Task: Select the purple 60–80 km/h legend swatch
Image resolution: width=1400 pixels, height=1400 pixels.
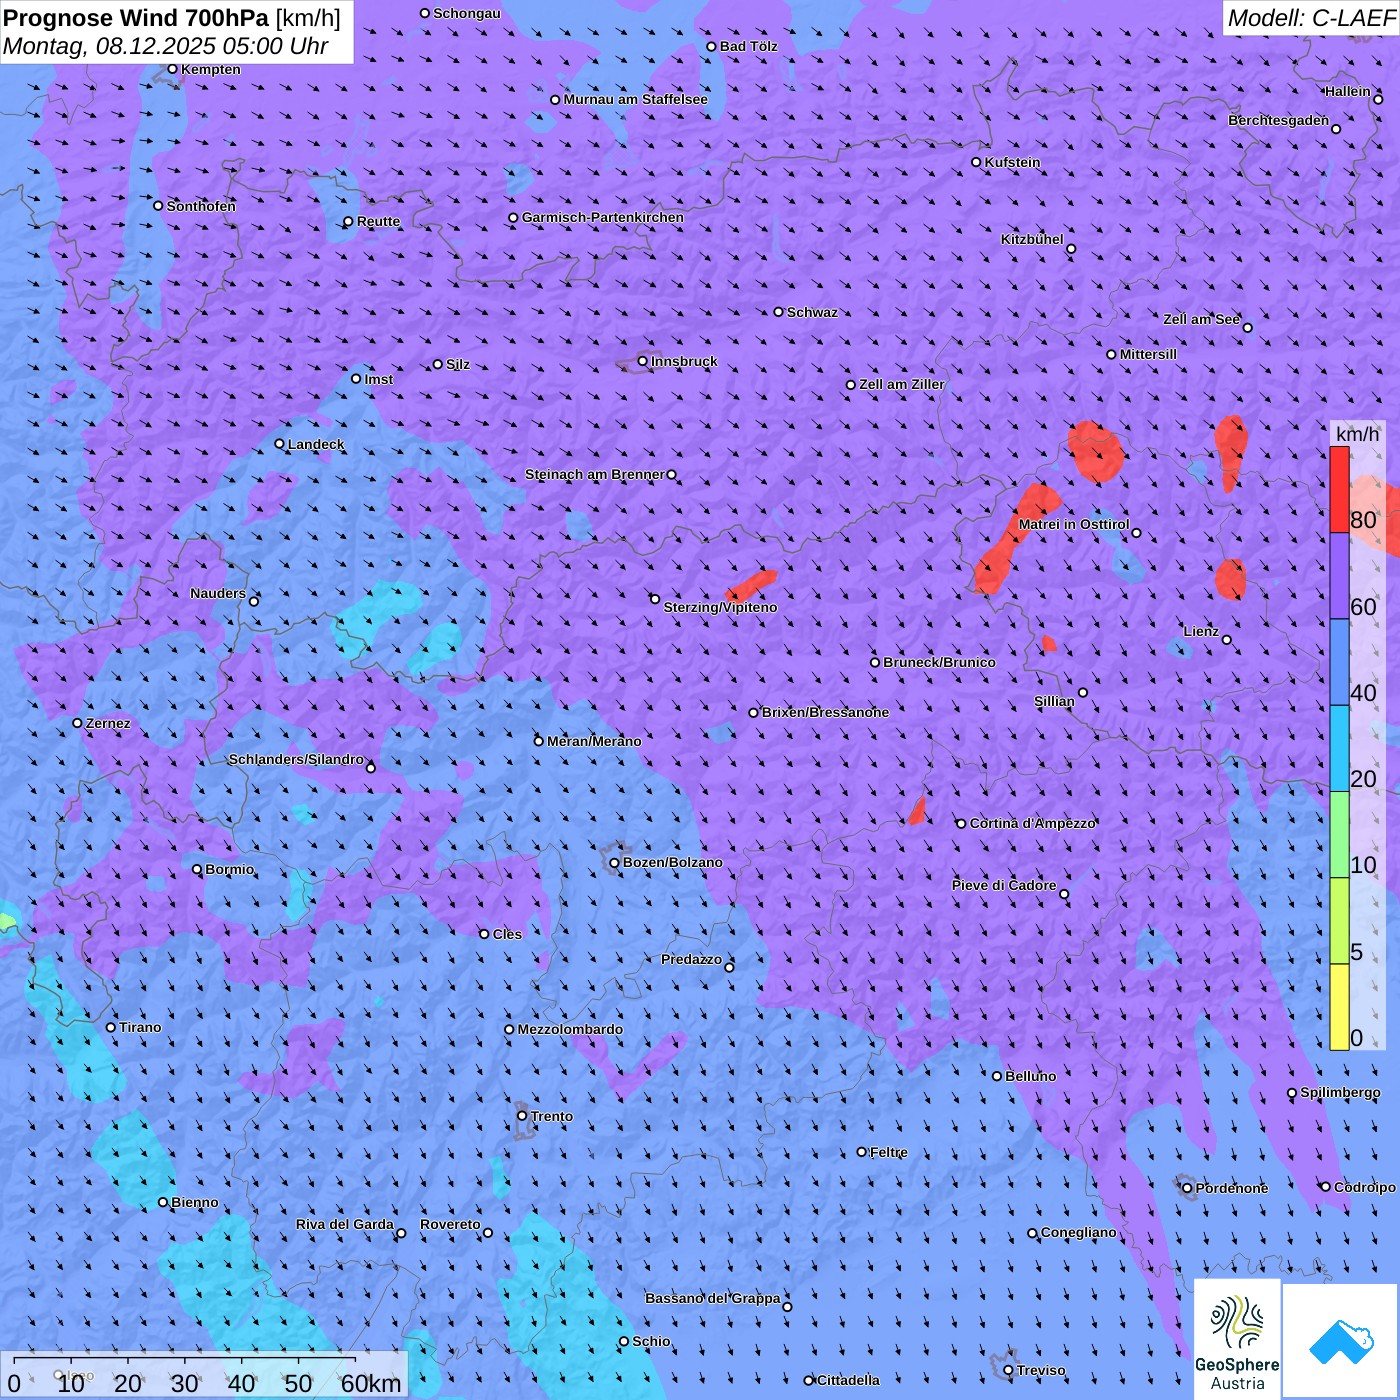Action: coord(1339,576)
